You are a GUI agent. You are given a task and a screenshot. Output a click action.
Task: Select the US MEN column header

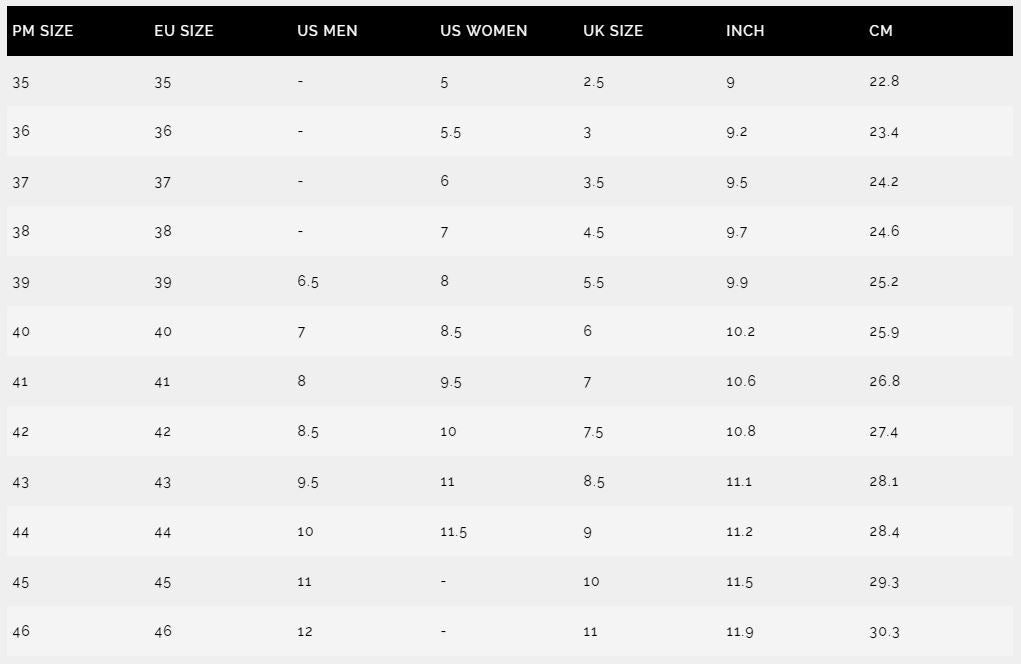pos(327,31)
